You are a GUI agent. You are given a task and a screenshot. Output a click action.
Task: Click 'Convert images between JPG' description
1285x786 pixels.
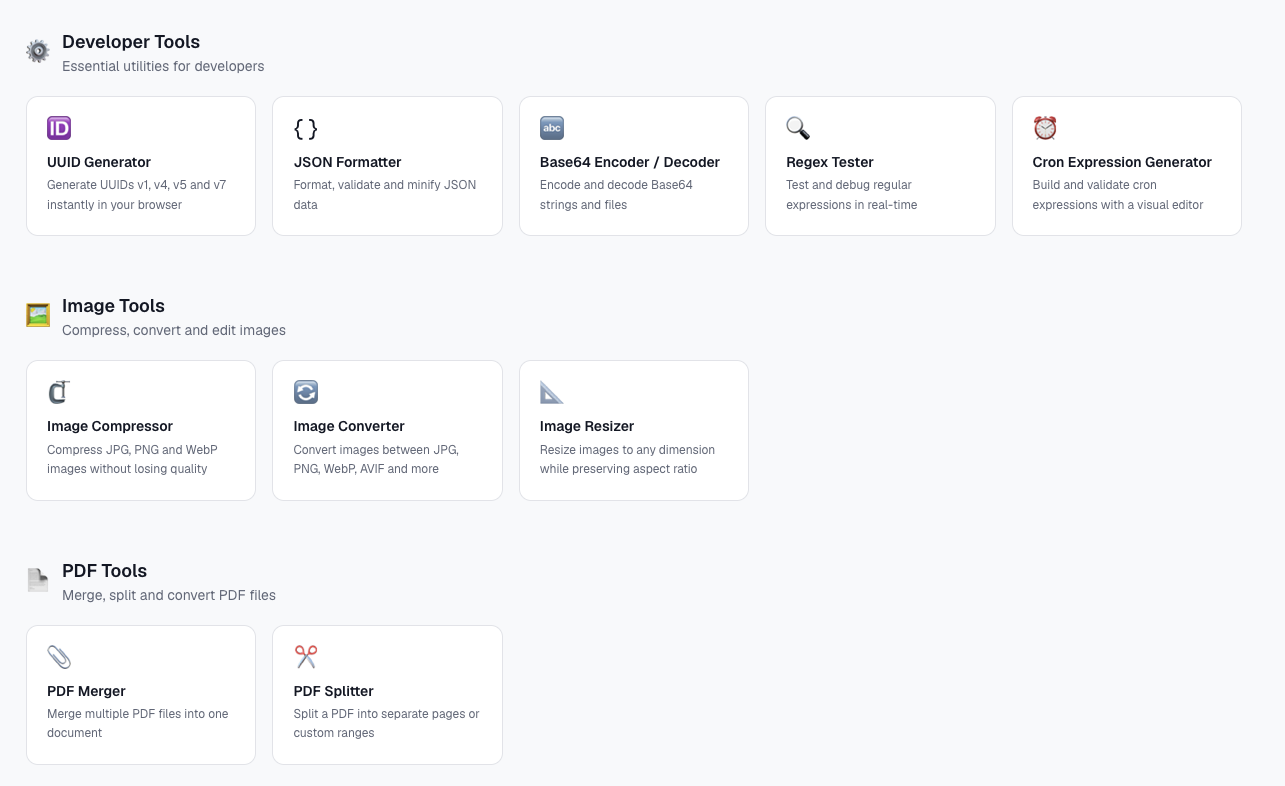376,459
